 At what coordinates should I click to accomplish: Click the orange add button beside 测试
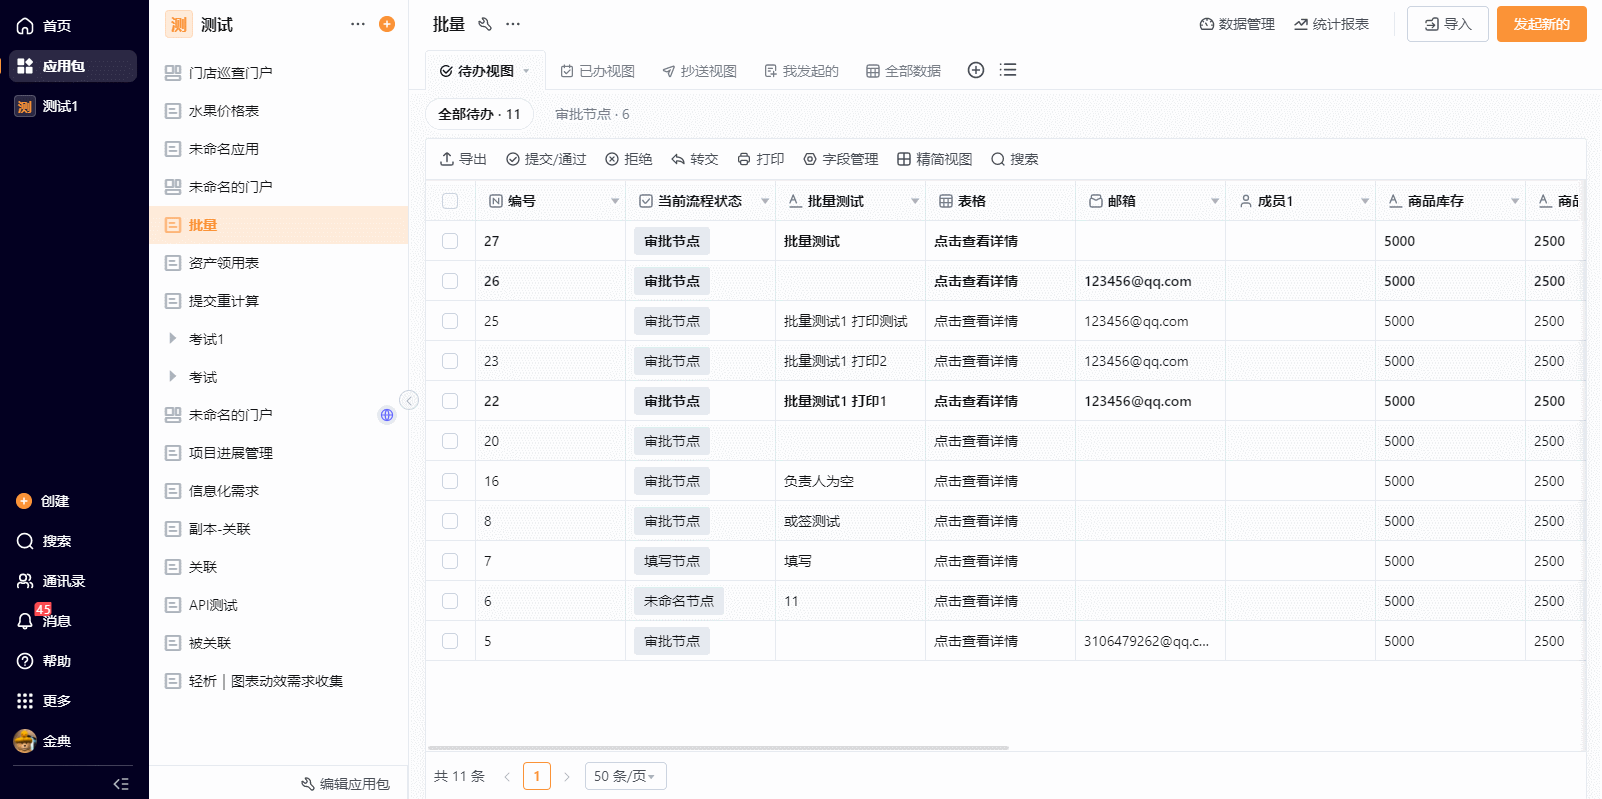[387, 24]
